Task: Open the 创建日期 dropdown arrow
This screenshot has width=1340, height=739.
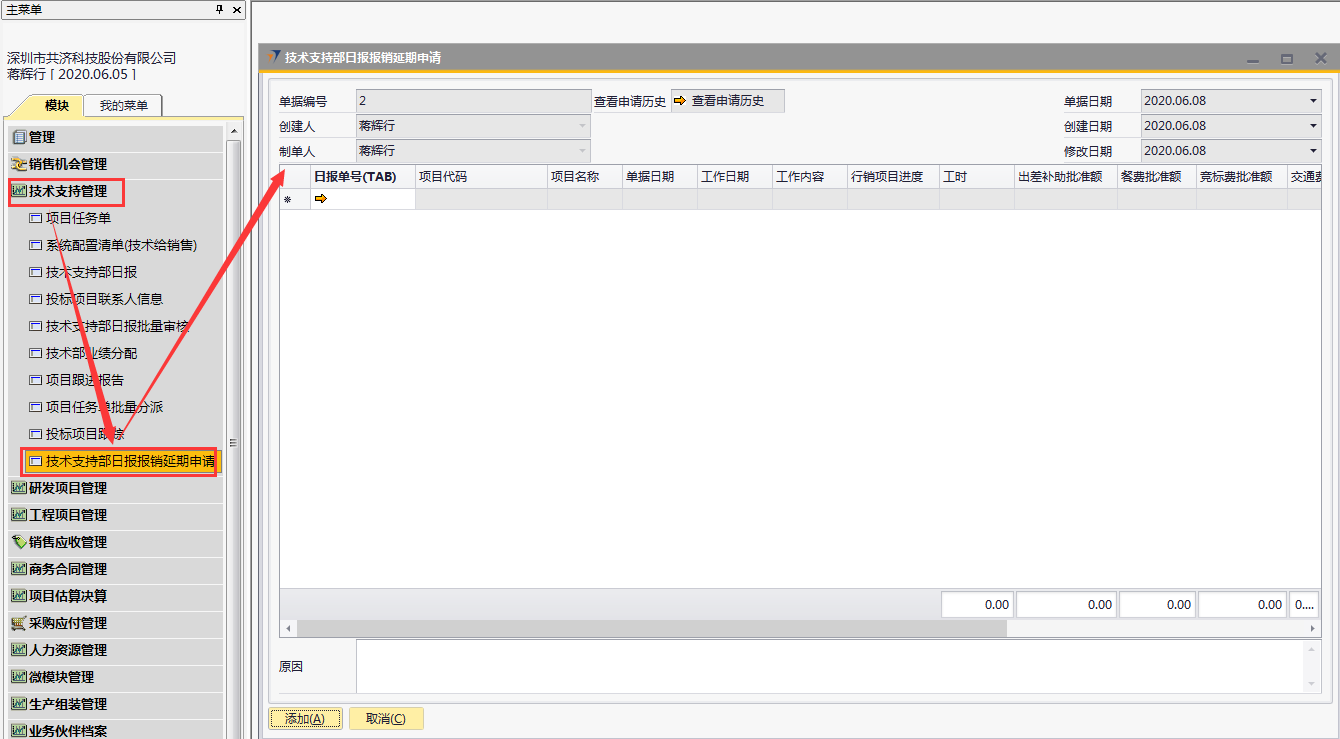Action: pyautogui.click(x=1313, y=126)
